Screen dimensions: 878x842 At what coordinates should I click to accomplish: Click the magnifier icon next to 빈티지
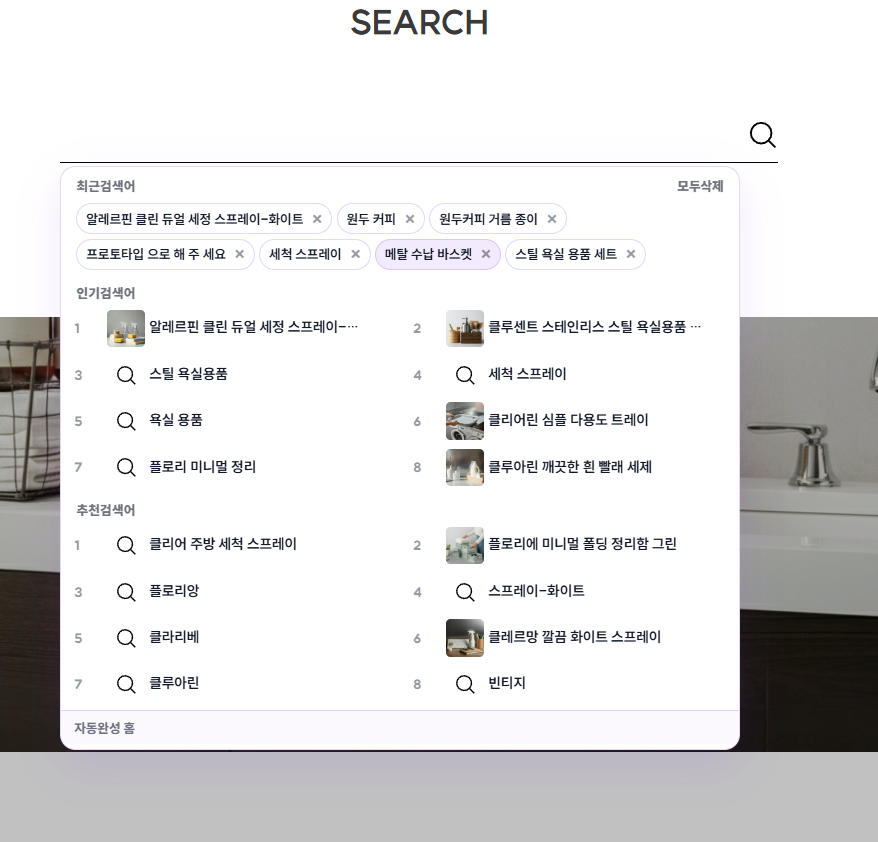[465, 684]
